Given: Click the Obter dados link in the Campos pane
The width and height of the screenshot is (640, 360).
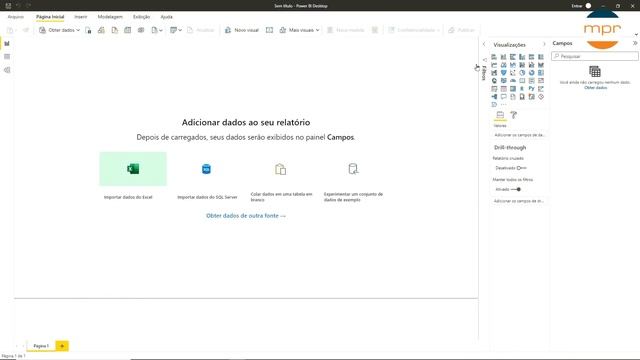Looking at the screenshot, I should pyautogui.click(x=595, y=88).
